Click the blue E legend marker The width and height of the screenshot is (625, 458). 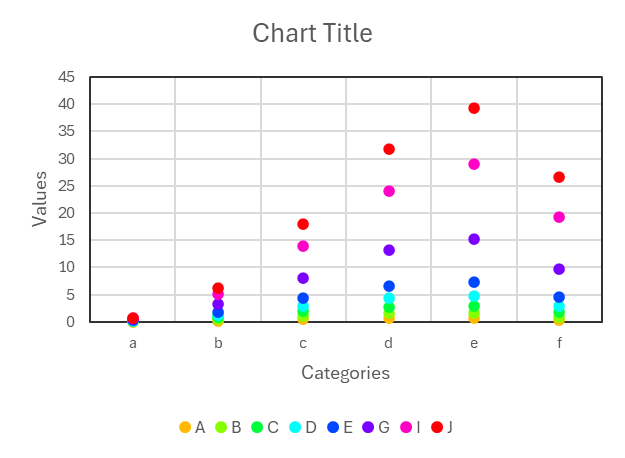[333, 427]
